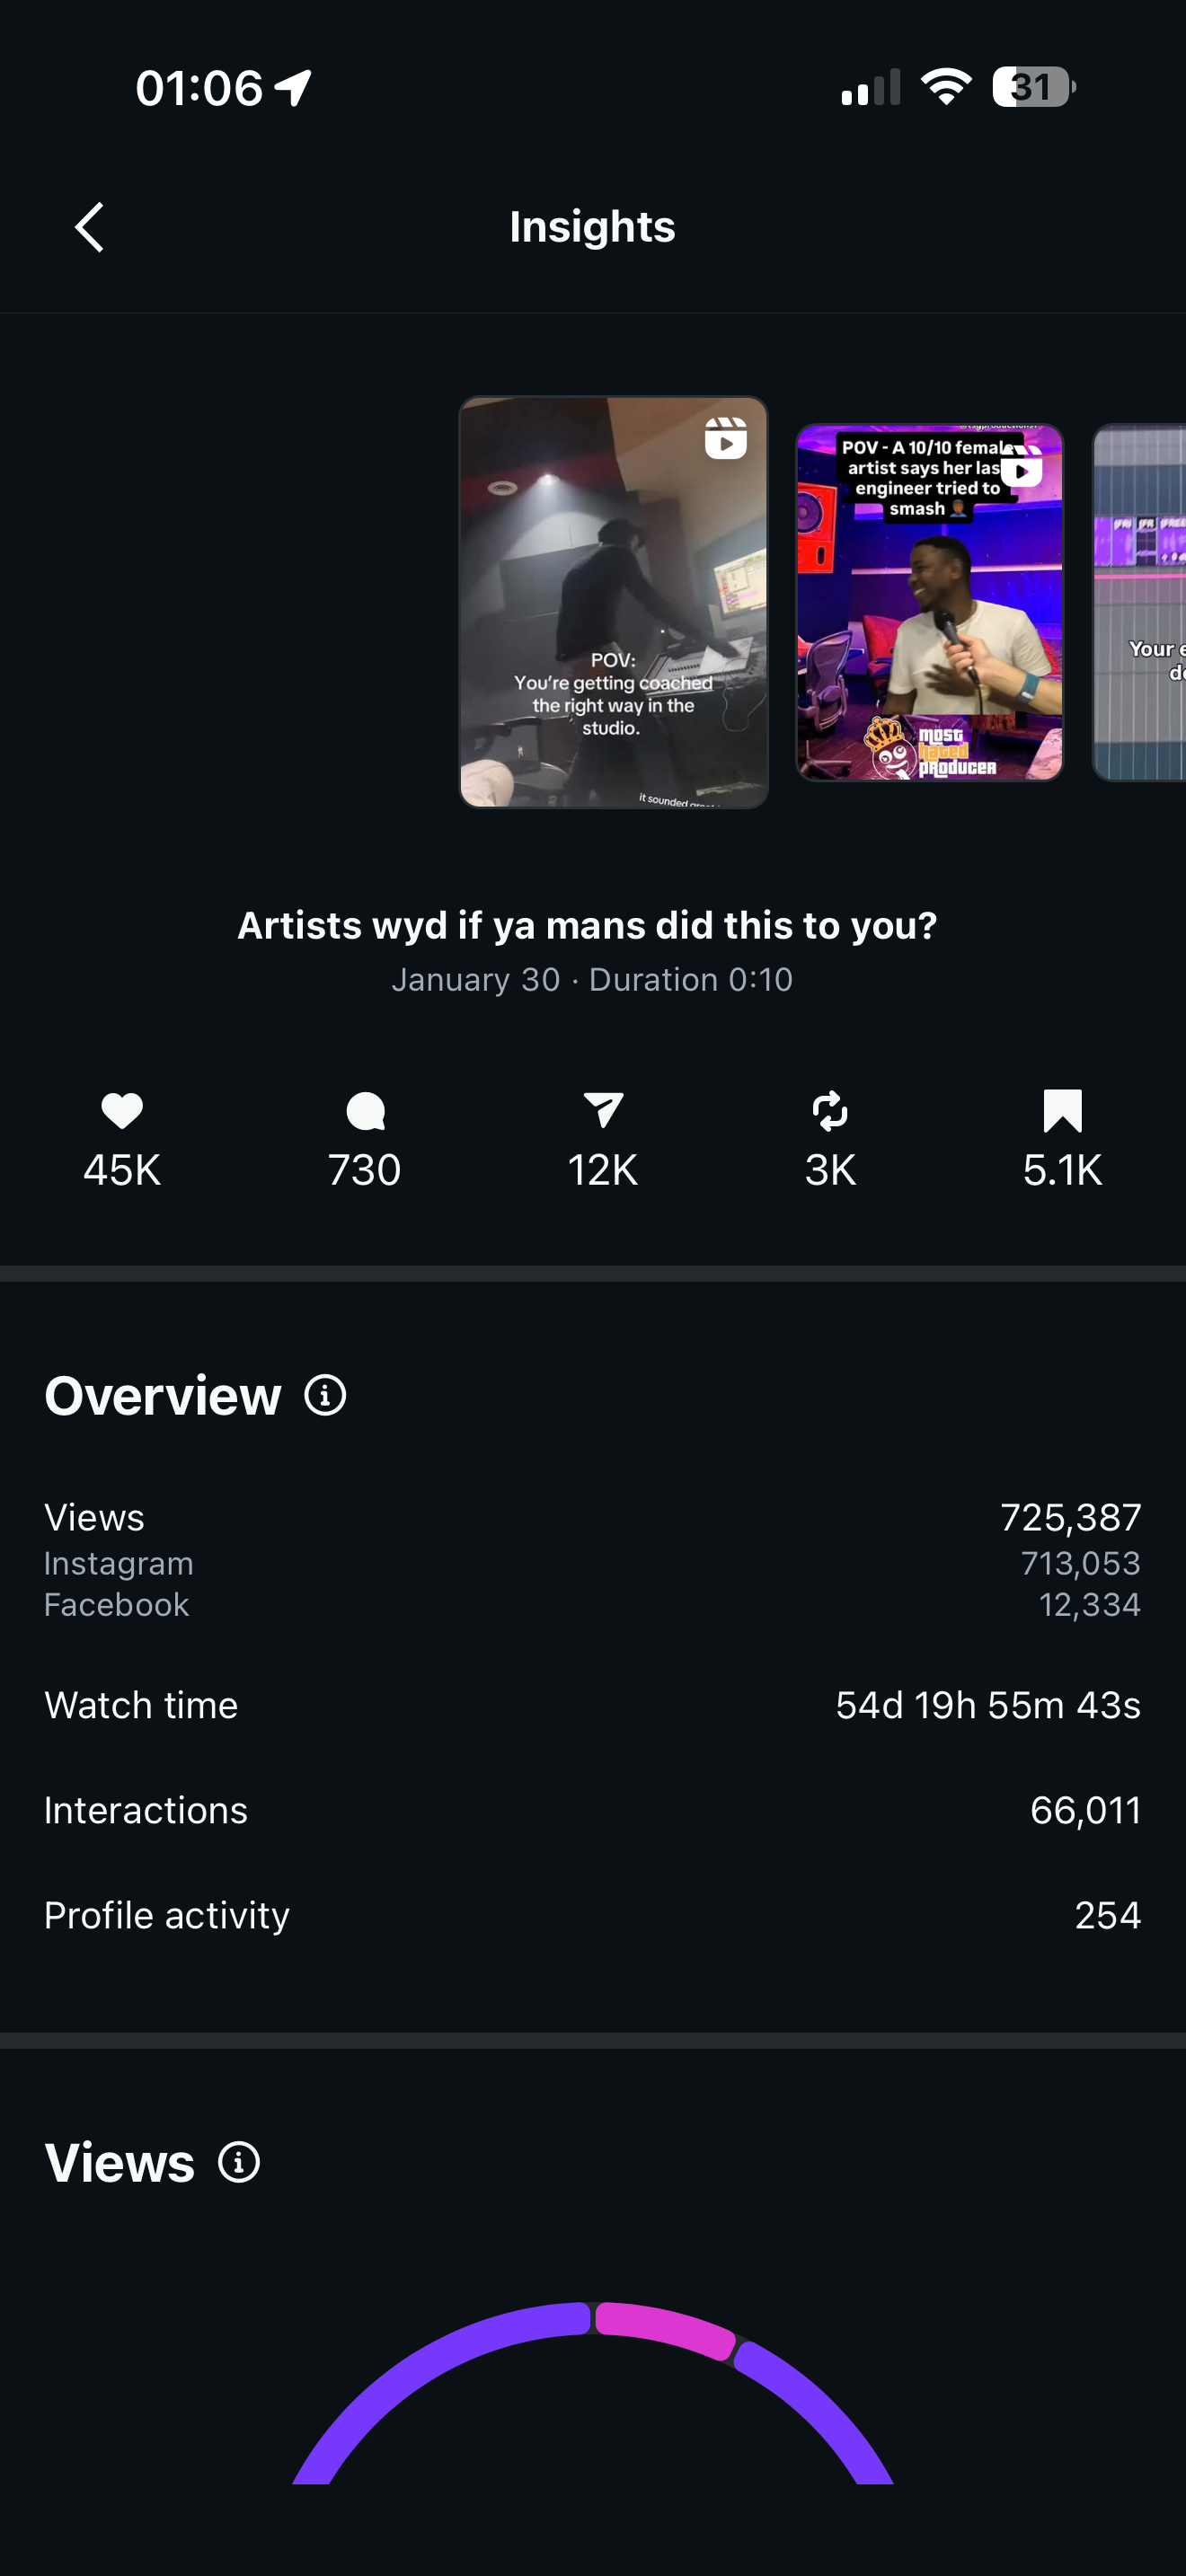Tap the reel caption title text
1186x2576 pixels.
tap(587, 925)
